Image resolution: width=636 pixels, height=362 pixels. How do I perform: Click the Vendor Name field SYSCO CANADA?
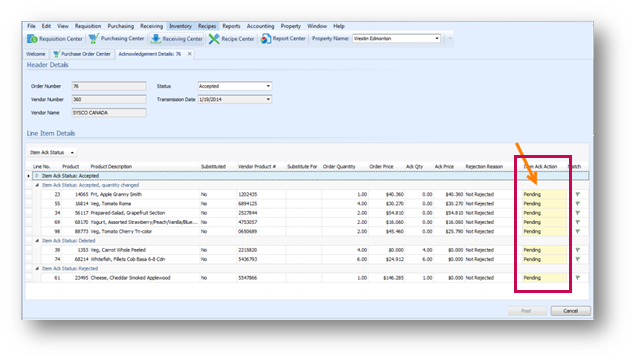click(109, 113)
